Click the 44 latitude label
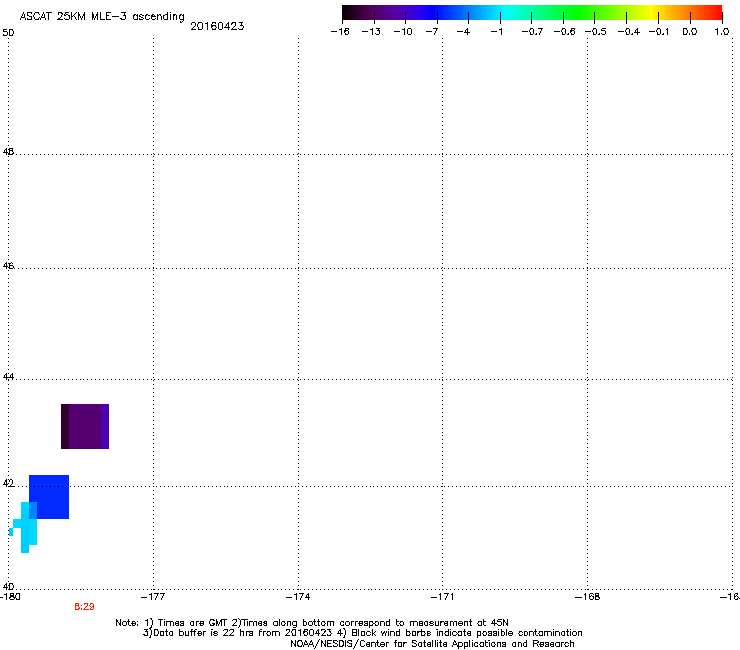Screen dimensions: 740x650 coord(8,377)
